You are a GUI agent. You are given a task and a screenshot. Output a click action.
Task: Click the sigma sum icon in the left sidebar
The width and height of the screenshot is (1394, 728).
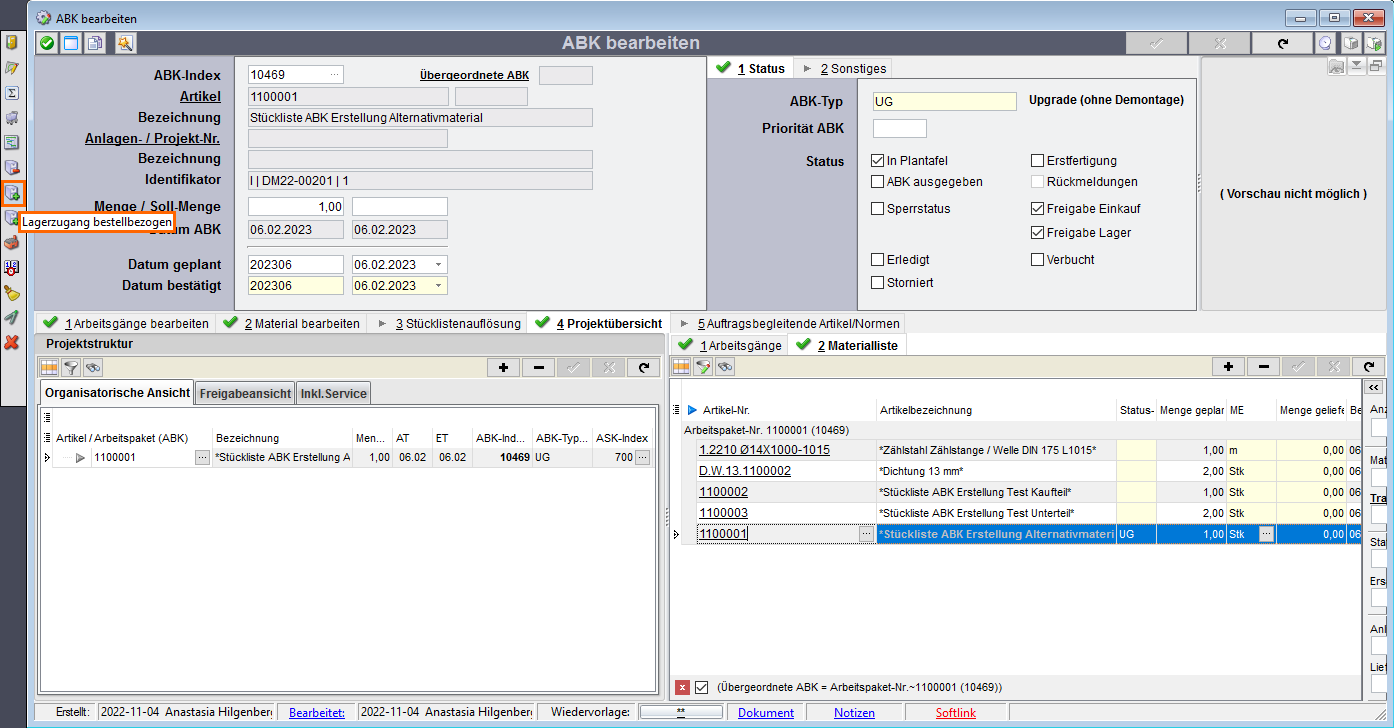(x=12, y=93)
